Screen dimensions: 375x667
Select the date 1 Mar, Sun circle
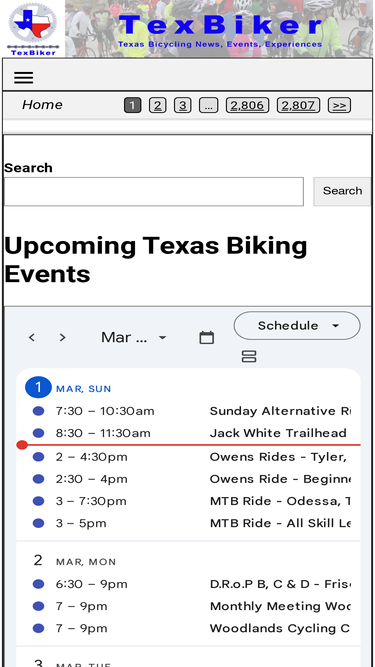tap(38, 388)
